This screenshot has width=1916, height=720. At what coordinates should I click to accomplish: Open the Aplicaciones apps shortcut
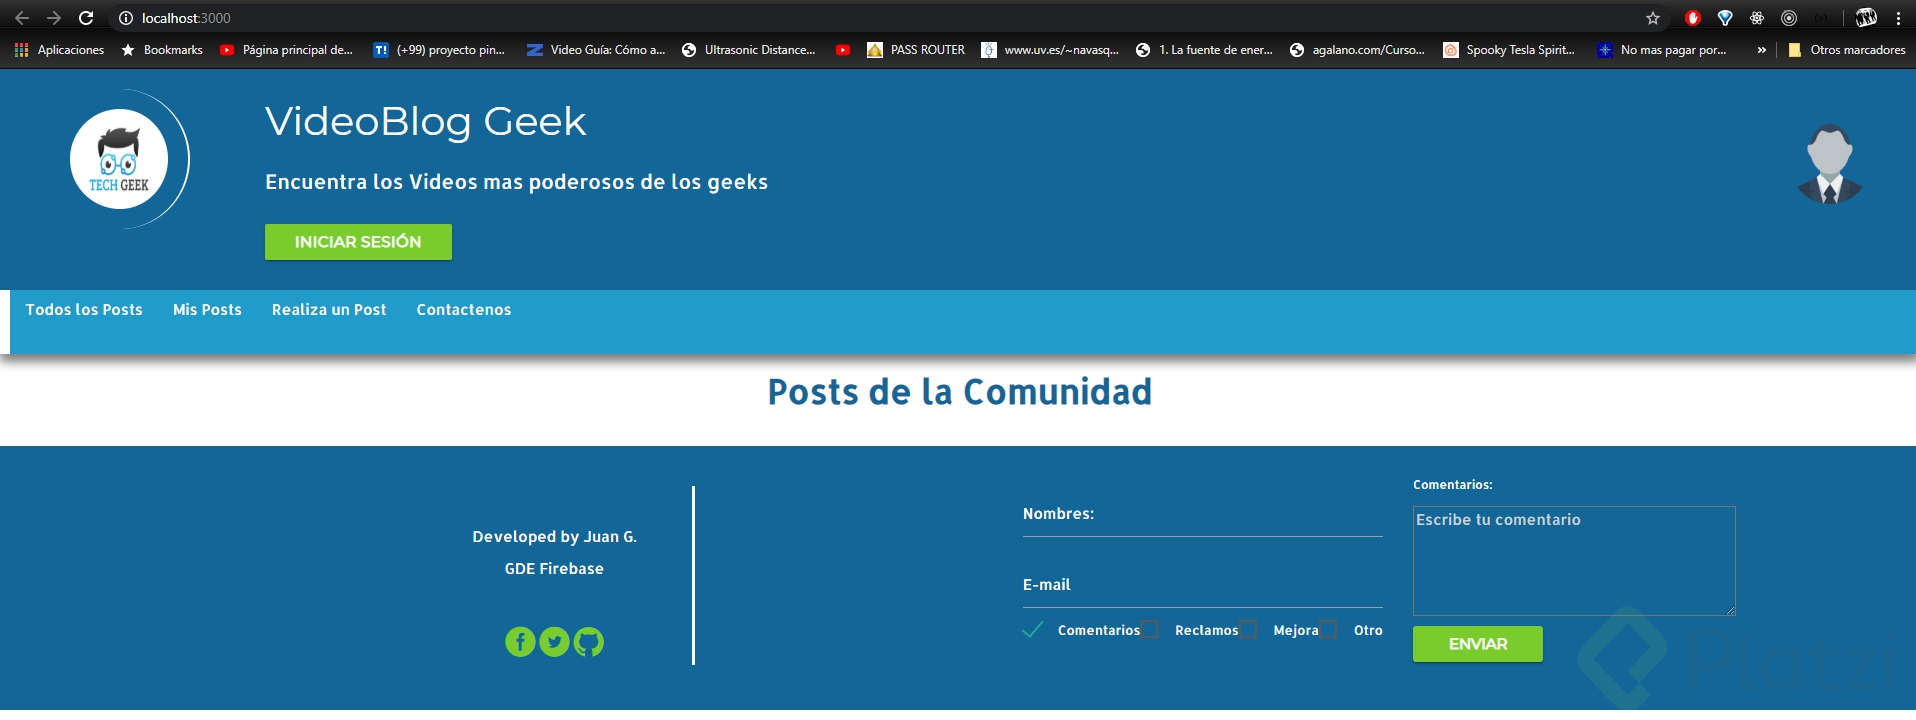point(60,50)
